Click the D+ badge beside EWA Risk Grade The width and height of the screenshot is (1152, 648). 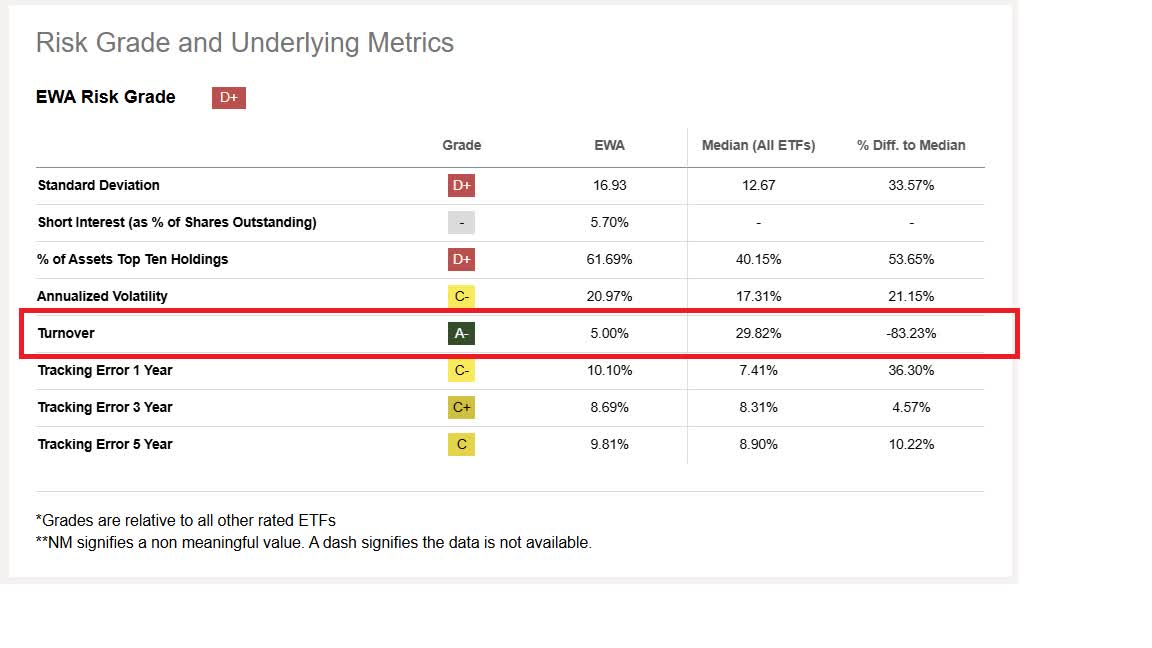[228, 97]
